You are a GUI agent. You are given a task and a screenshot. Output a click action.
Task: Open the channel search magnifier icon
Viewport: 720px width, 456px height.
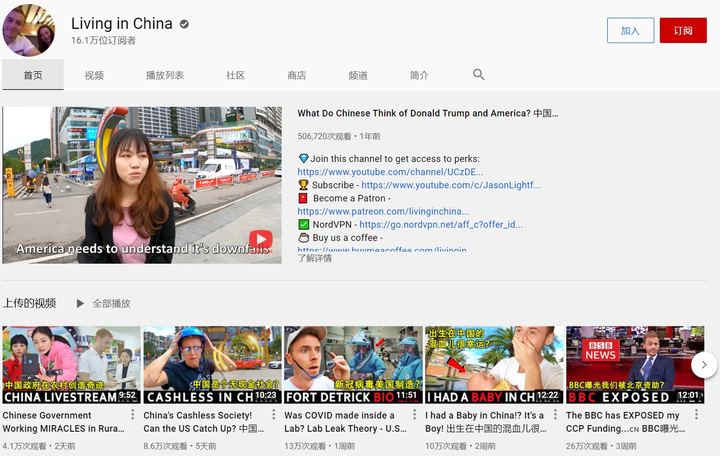478,74
